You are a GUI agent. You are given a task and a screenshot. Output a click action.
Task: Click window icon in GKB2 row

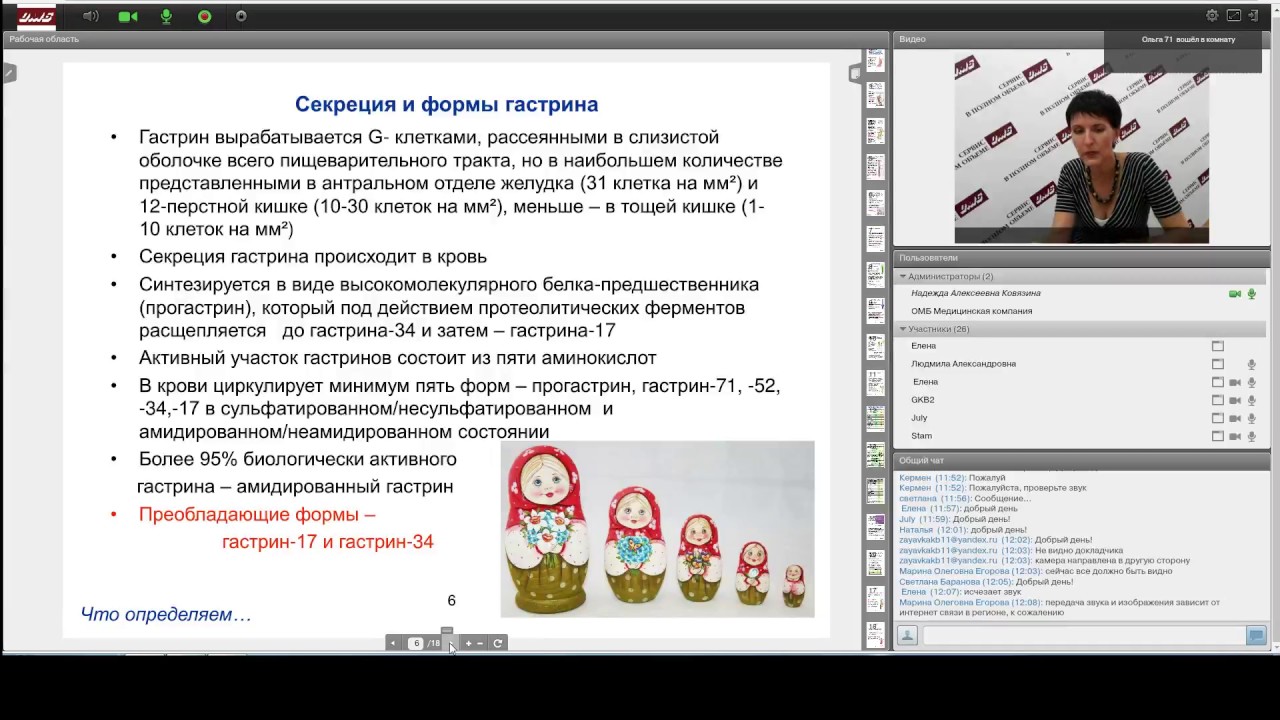point(1217,400)
